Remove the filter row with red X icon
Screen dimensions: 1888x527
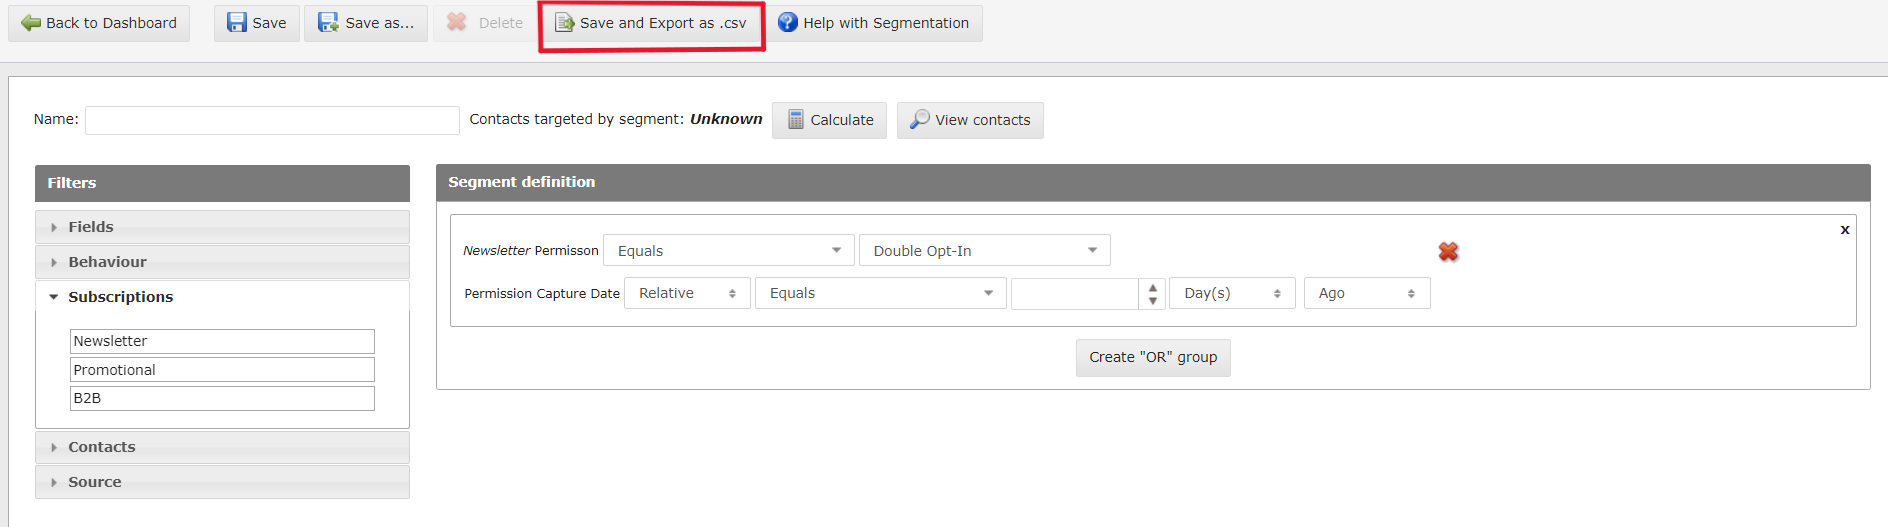click(1447, 252)
